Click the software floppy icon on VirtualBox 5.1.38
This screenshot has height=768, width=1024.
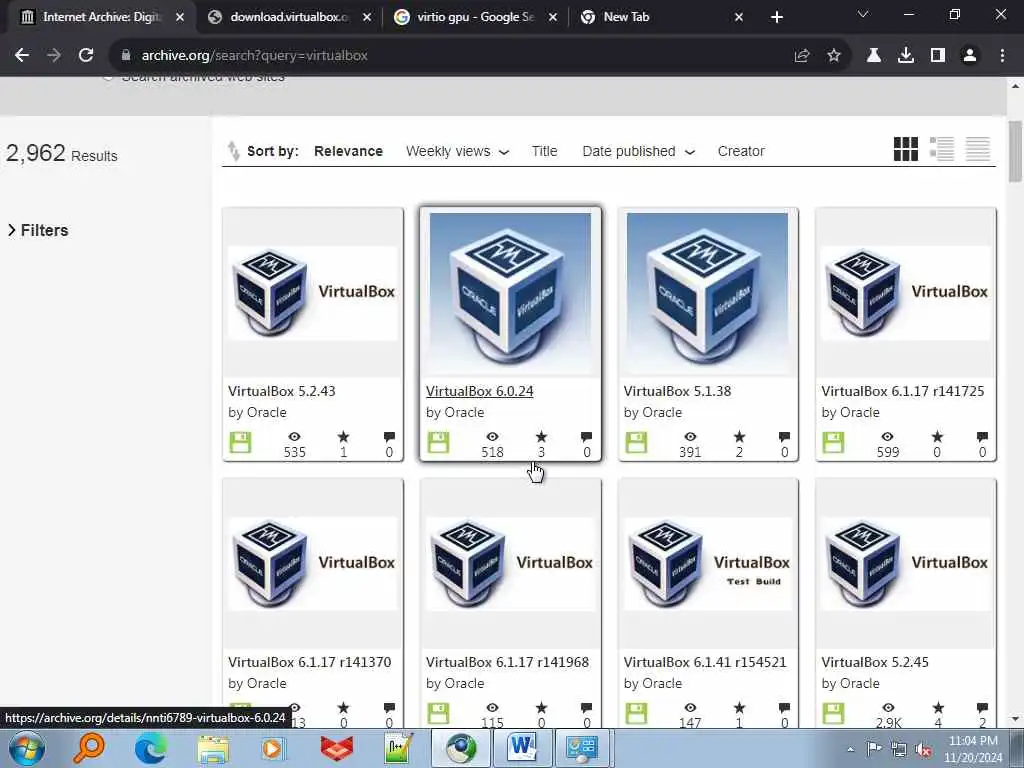tap(636, 443)
